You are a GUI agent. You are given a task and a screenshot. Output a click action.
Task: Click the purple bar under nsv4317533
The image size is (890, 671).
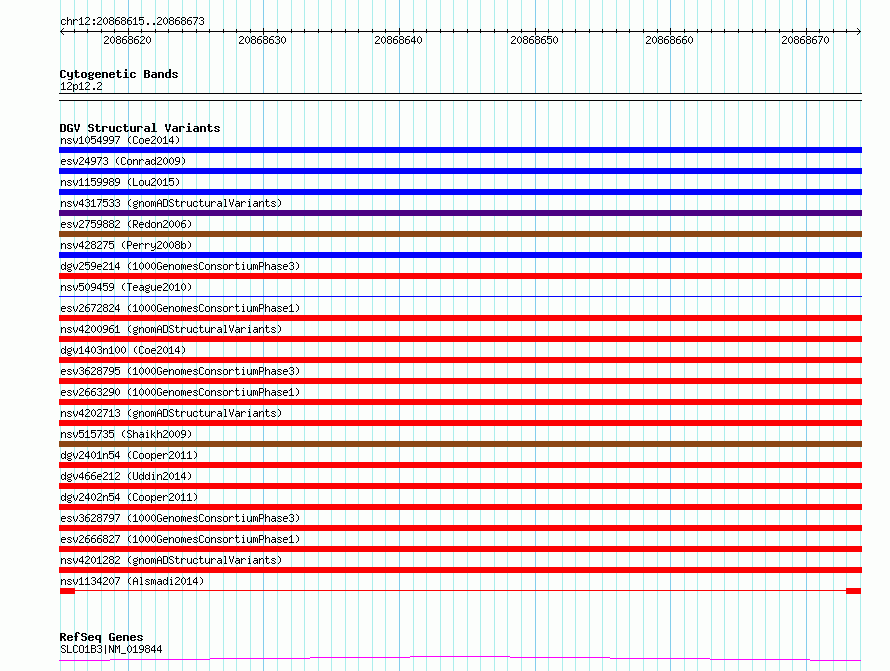pos(460,213)
